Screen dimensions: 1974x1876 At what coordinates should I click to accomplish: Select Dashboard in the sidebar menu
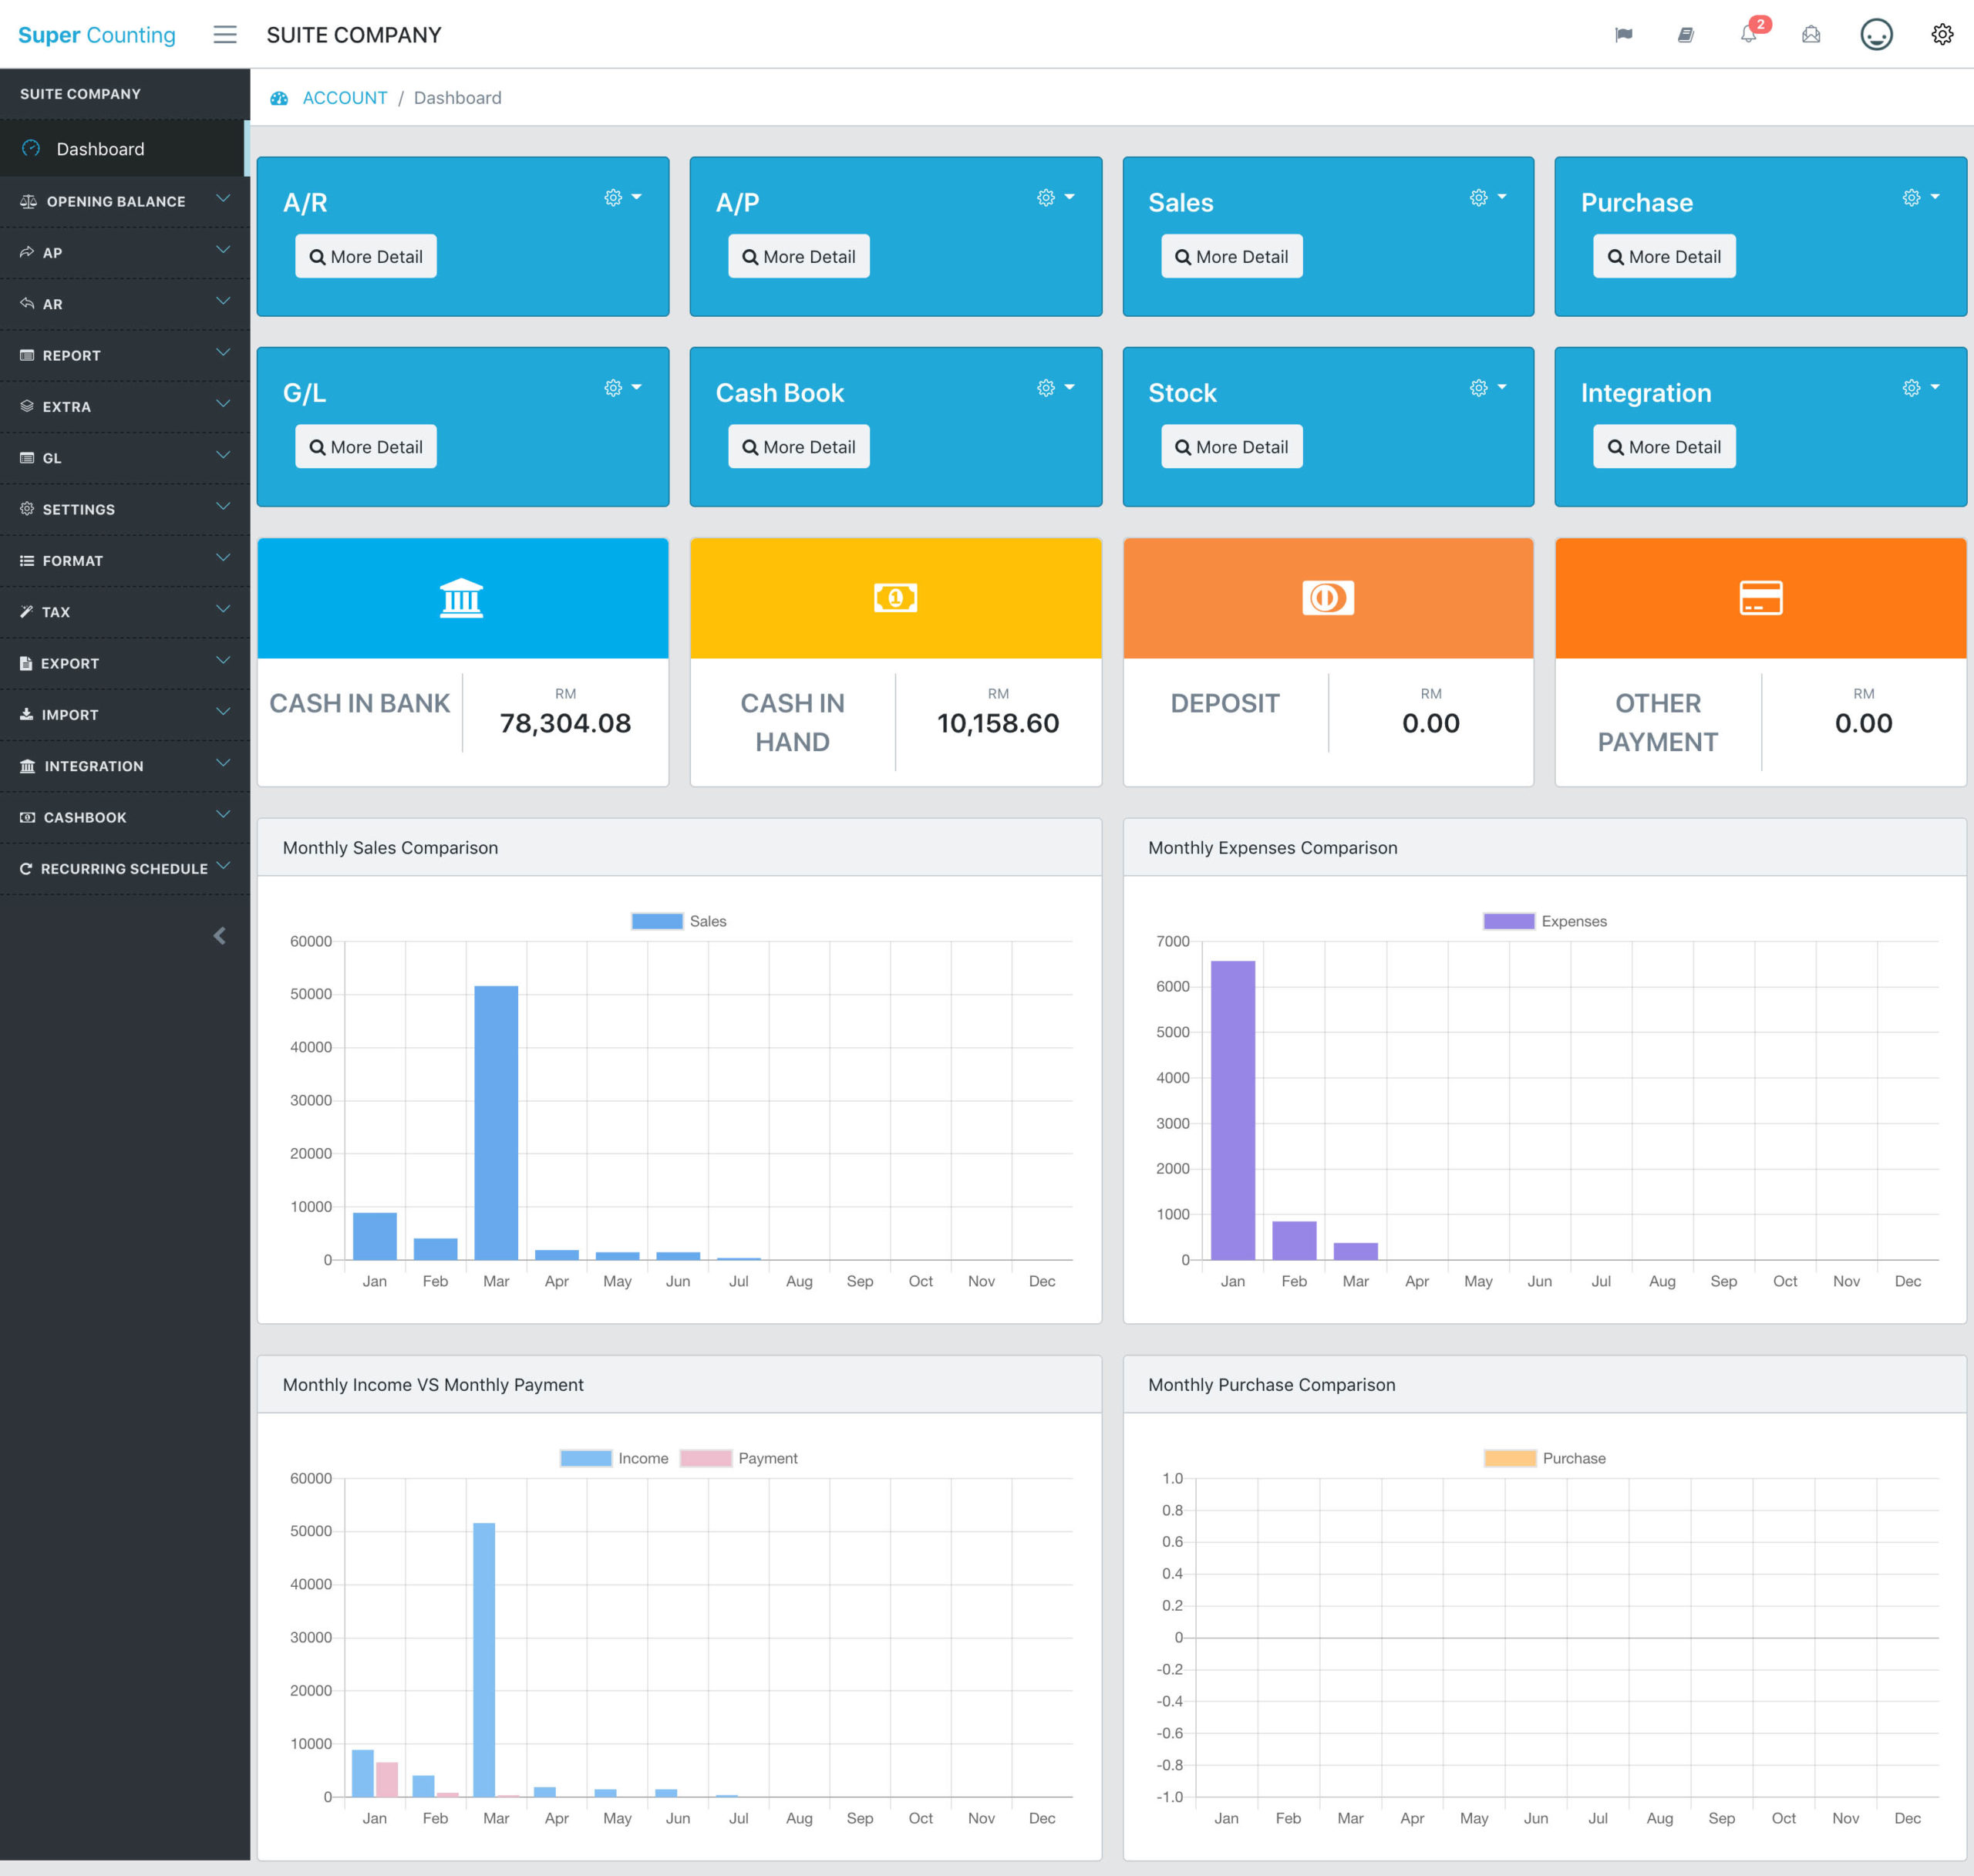[100, 148]
